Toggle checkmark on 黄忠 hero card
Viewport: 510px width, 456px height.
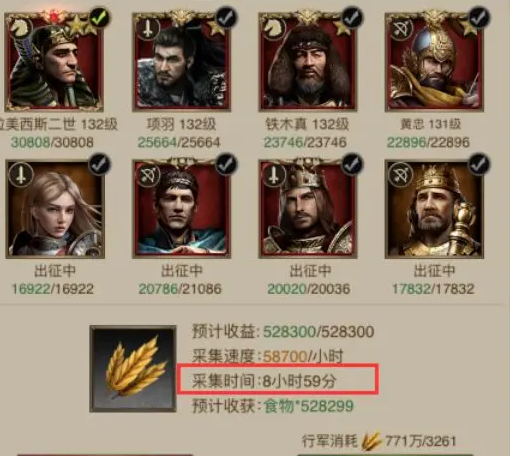[x=479, y=17]
